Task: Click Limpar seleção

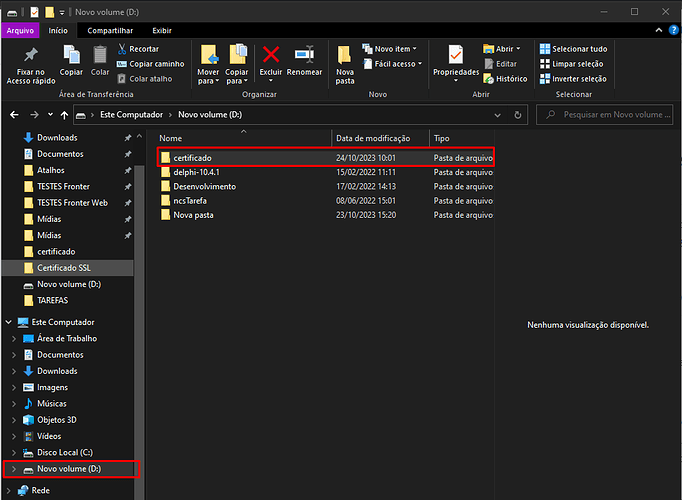Action: coord(572,64)
